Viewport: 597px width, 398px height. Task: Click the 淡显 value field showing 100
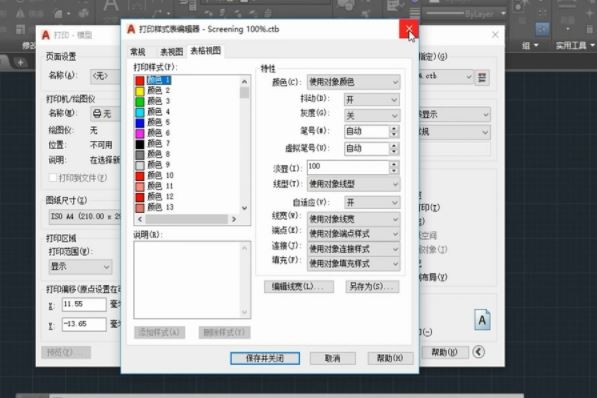coord(348,167)
